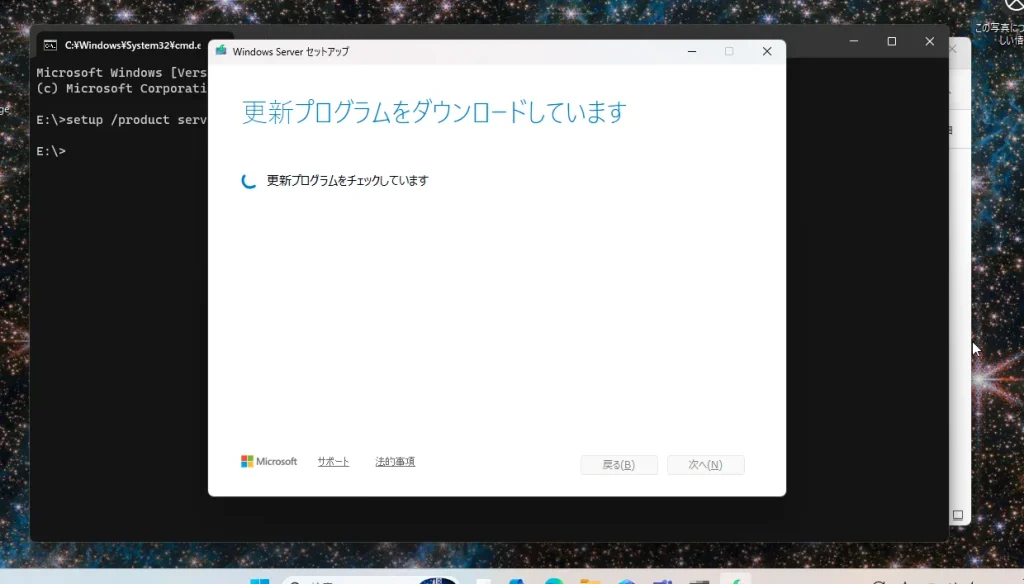Select the 更新プログラムをチェックしています text
Screen dimensions: 1024x584
click(x=347, y=181)
